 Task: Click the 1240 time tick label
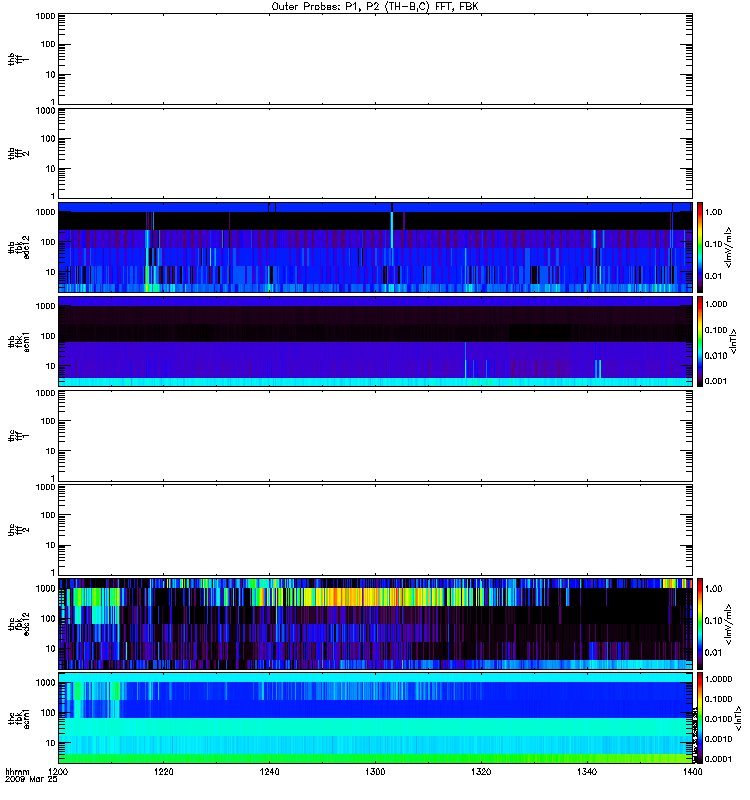coord(269,771)
